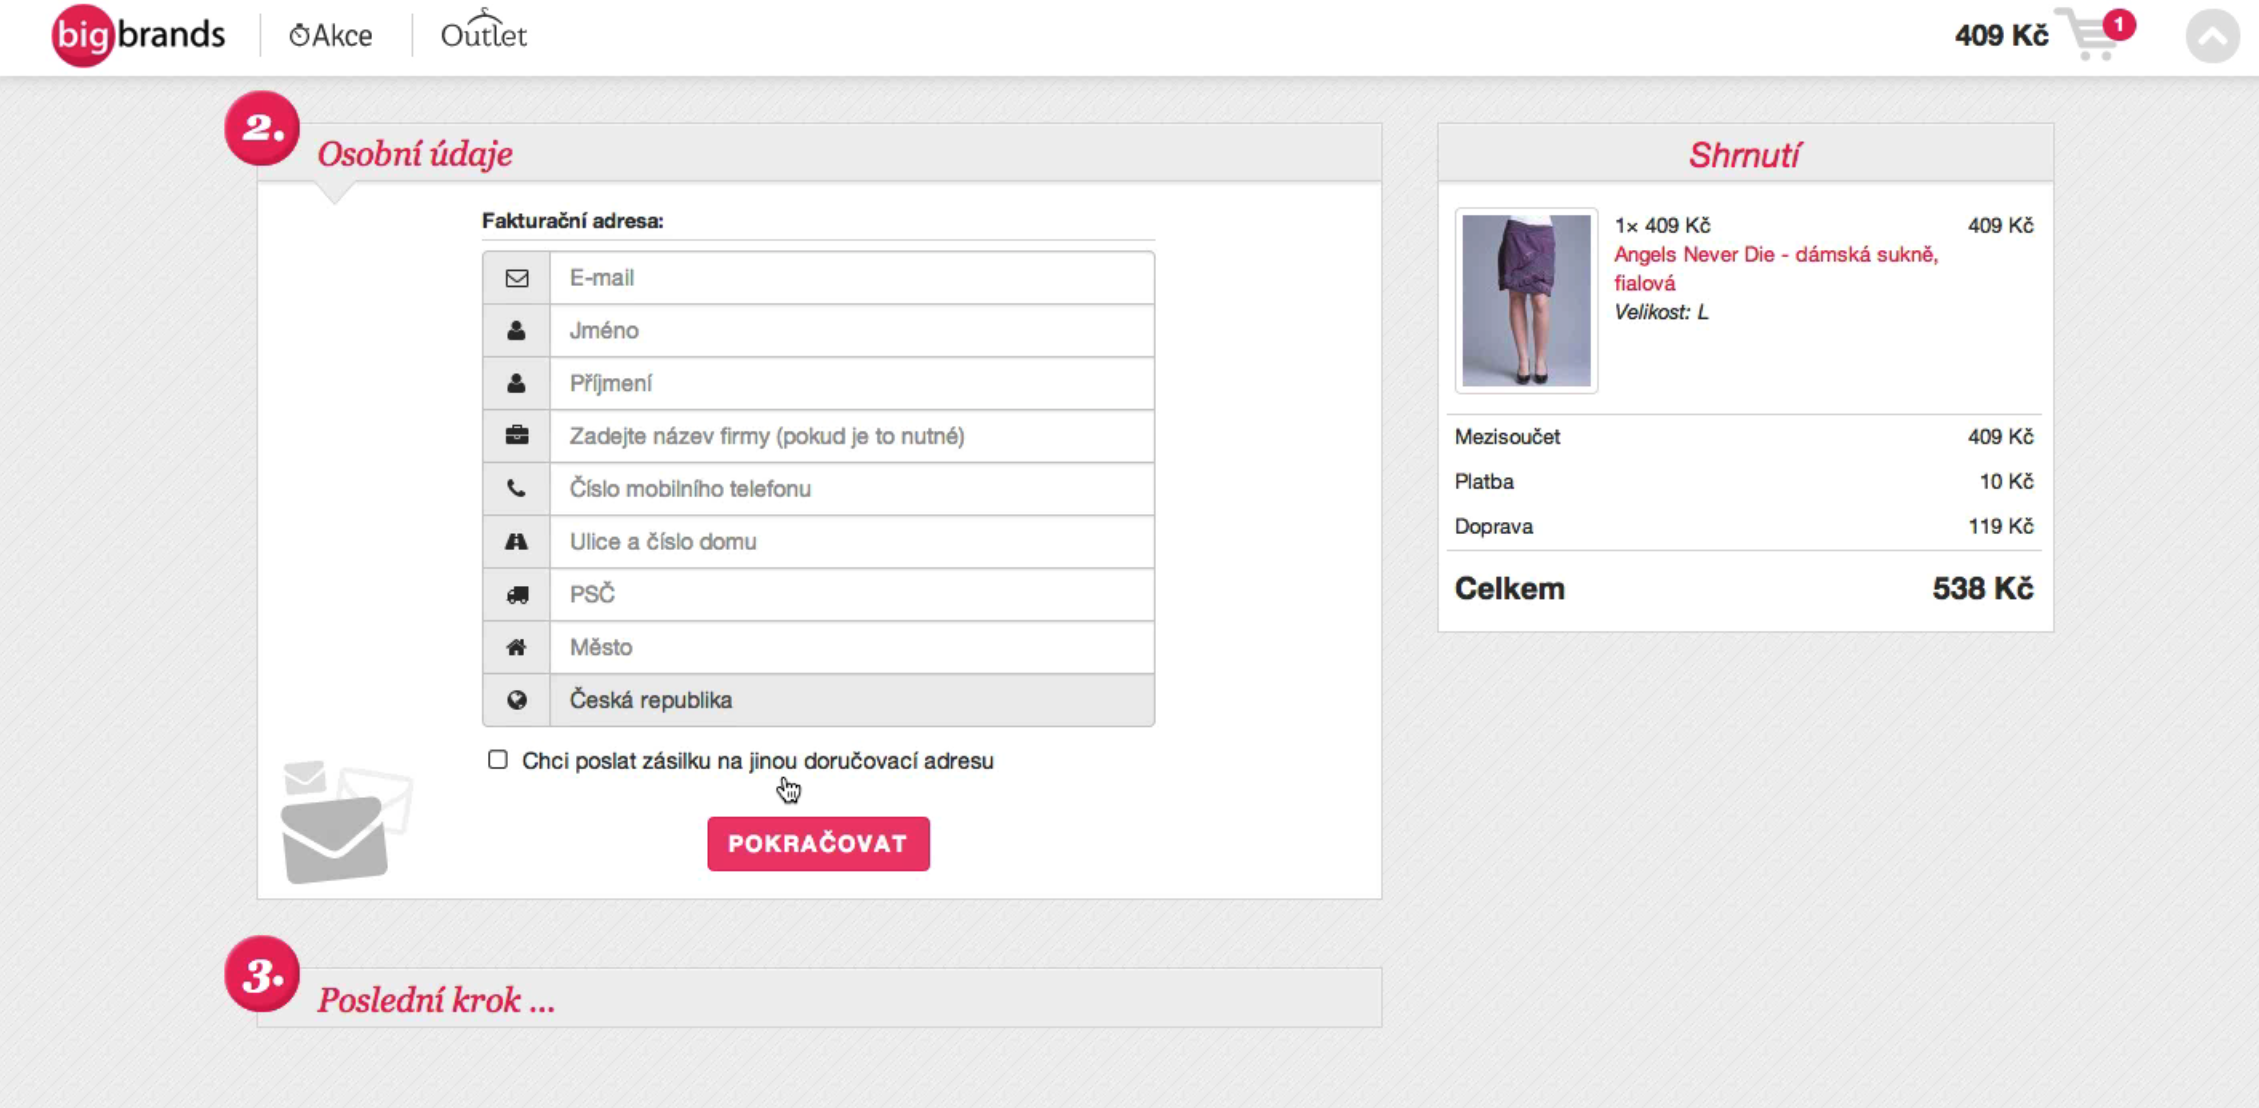The width and height of the screenshot is (2259, 1108).
Task: Click the briefcase icon beside company name
Action: pyautogui.click(x=516, y=436)
